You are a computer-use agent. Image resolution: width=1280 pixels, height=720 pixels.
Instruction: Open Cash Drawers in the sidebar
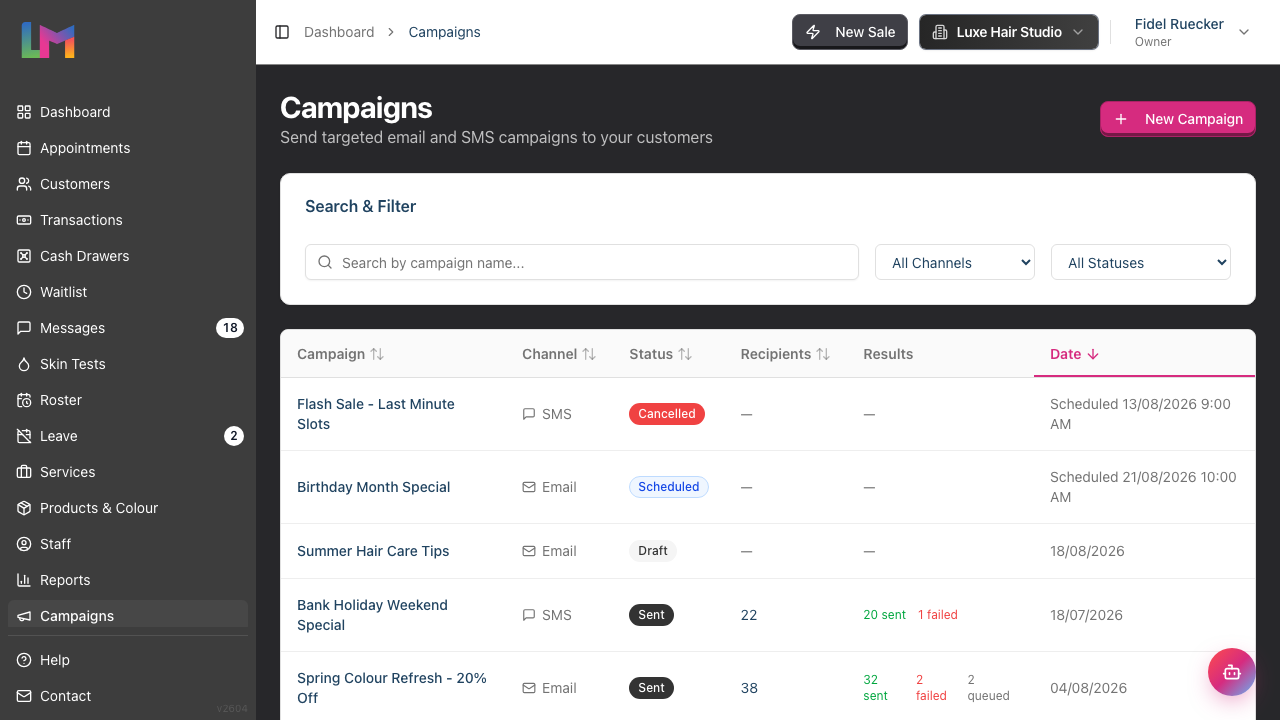click(128, 256)
